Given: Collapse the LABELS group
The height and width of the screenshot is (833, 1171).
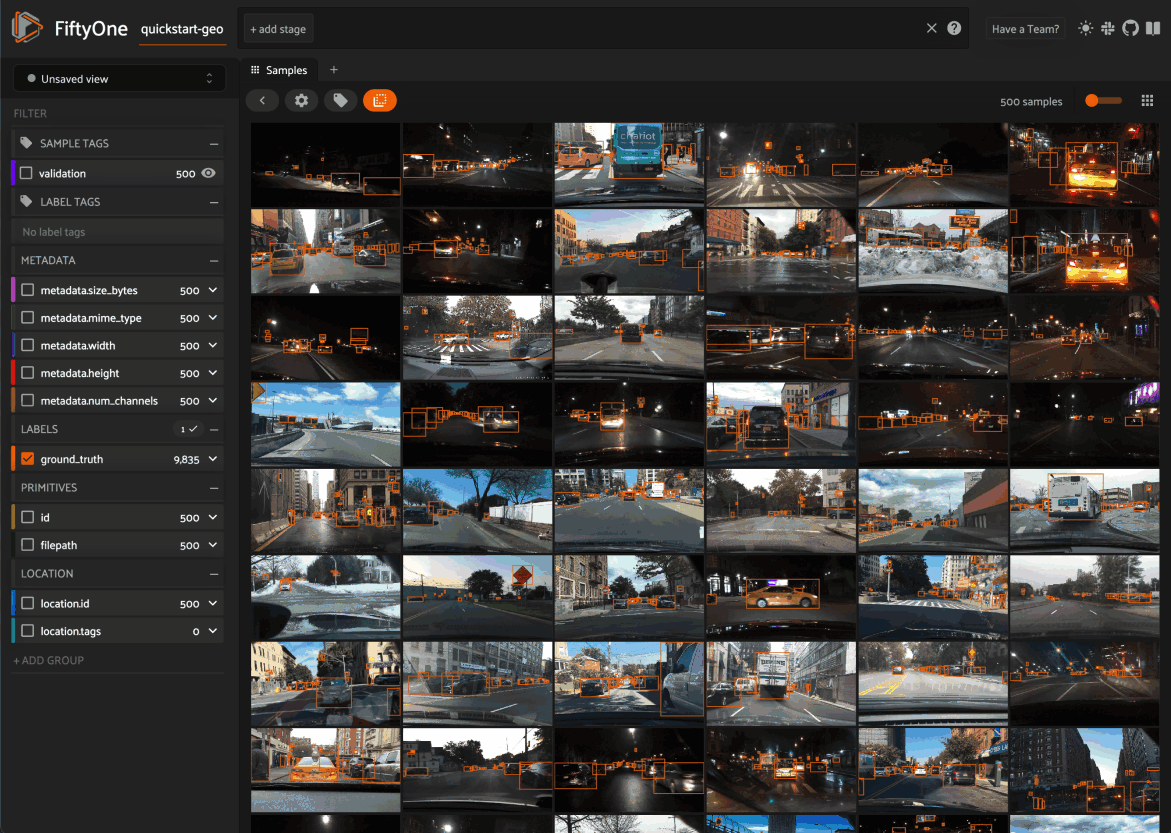Looking at the screenshot, I should pyautogui.click(x=214, y=430).
